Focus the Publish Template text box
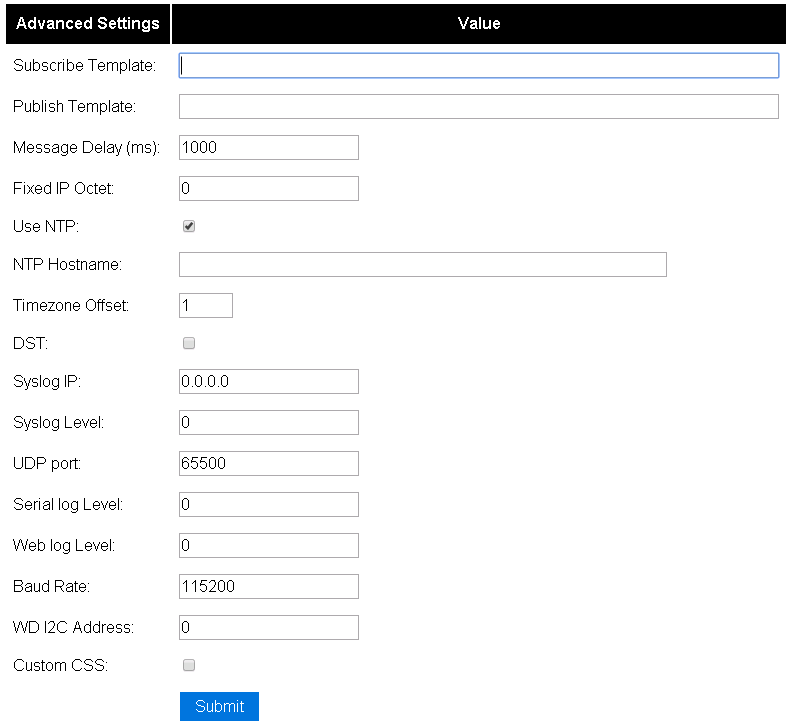The height and width of the screenshot is (728, 792). click(479, 107)
